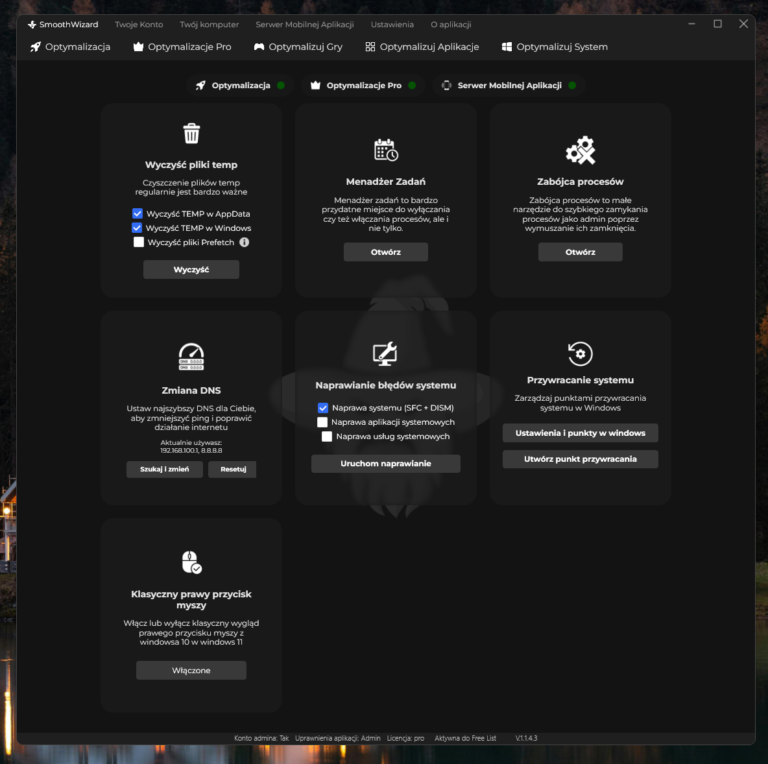Click the Szukaj i zmień DNS button
The width and height of the screenshot is (768, 764).
click(165, 470)
